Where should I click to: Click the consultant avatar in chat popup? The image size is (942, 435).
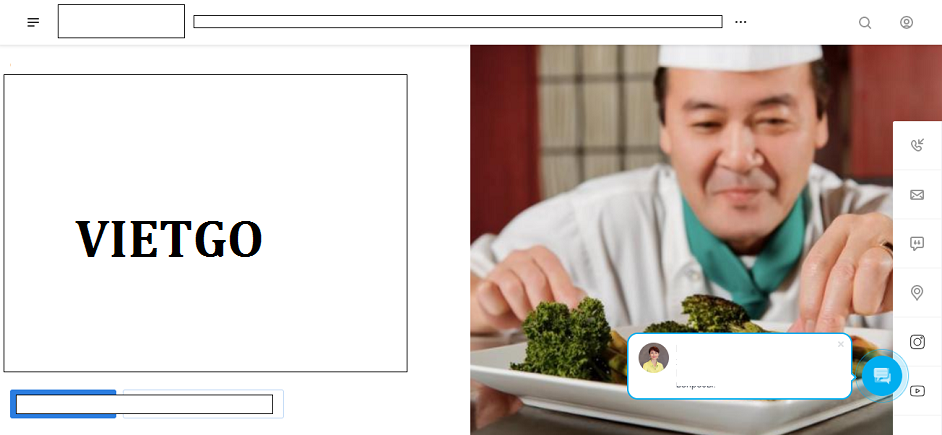pos(654,357)
